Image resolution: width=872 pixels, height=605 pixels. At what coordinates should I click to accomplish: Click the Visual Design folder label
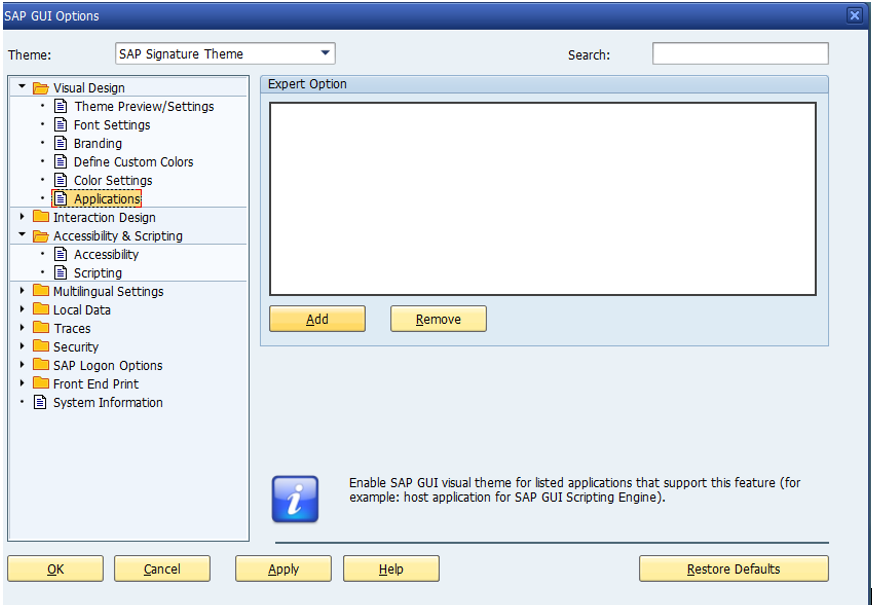89,88
